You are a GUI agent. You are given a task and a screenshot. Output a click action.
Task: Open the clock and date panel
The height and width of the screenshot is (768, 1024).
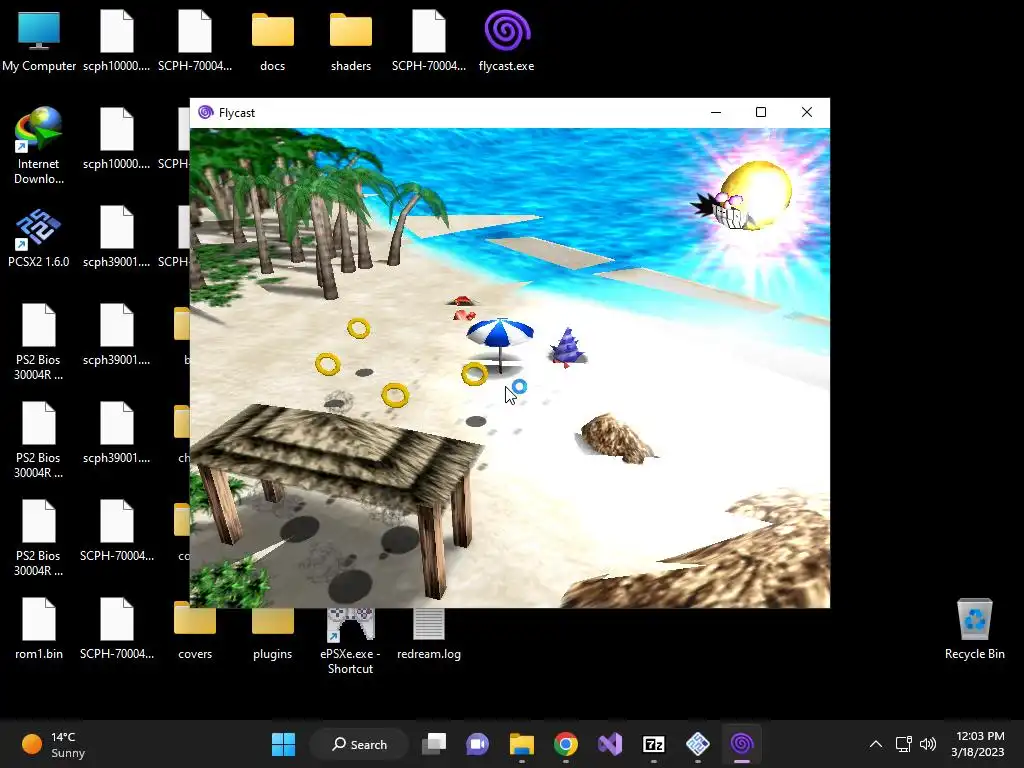click(978, 744)
